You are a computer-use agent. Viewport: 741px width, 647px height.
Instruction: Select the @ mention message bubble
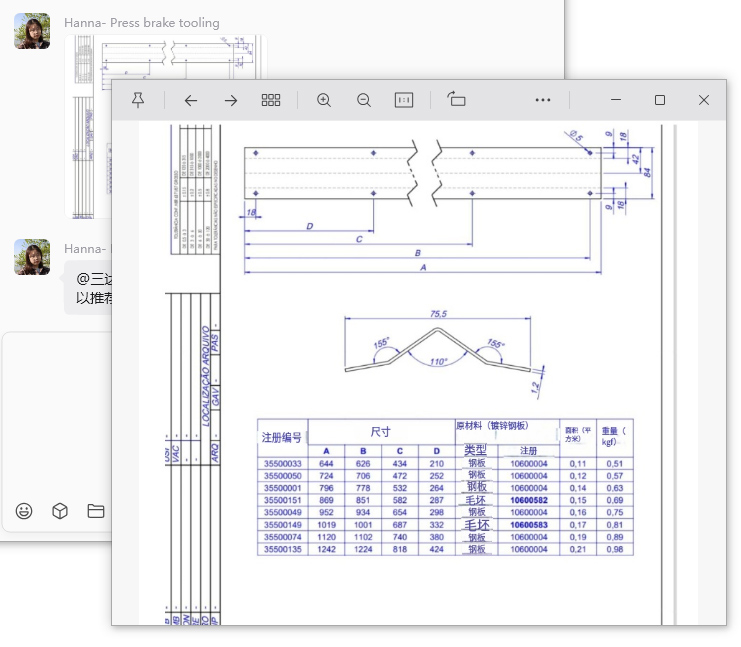click(90, 288)
